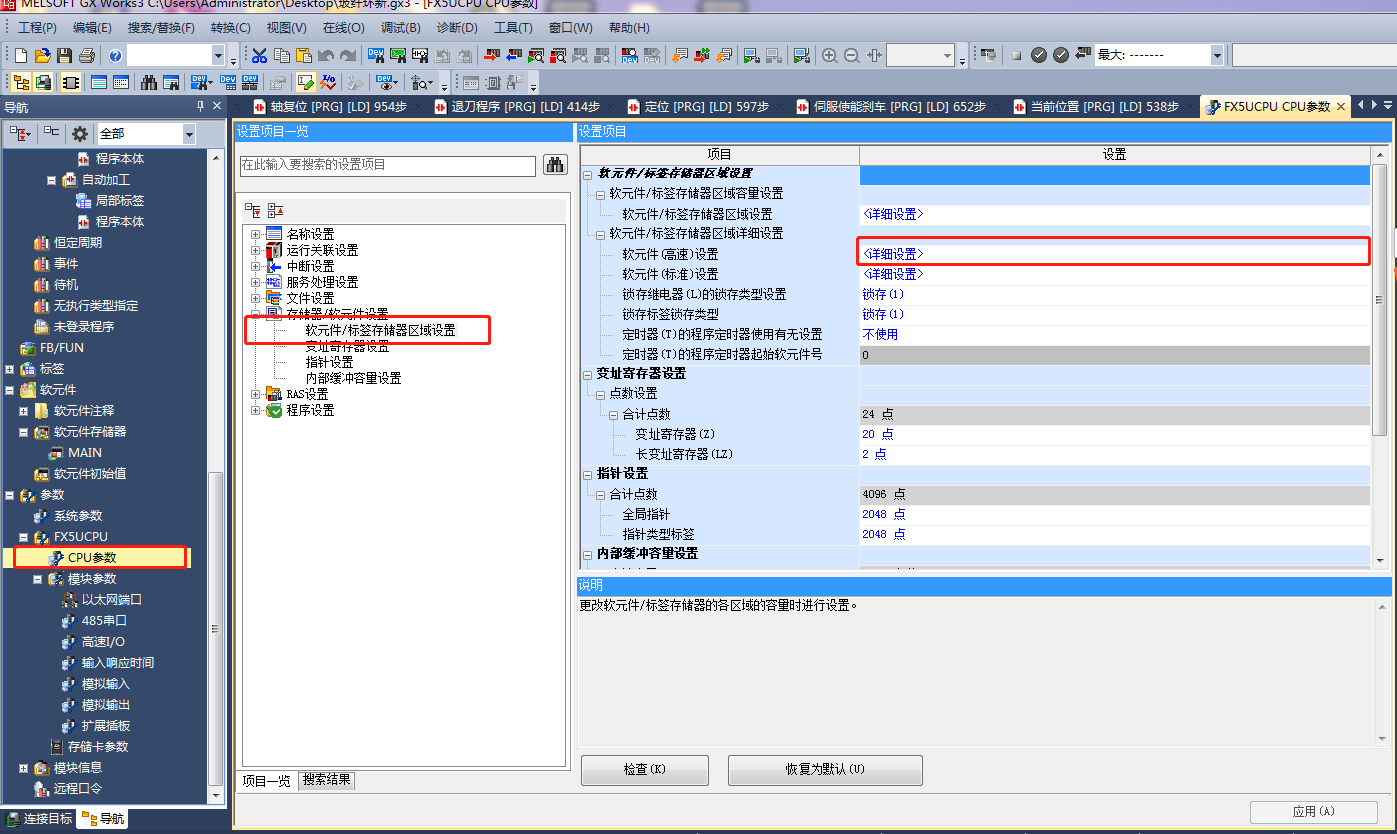Click the blue Help question mark icon
Image resolution: width=1397 pixels, height=834 pixels.
coord(115,55)
